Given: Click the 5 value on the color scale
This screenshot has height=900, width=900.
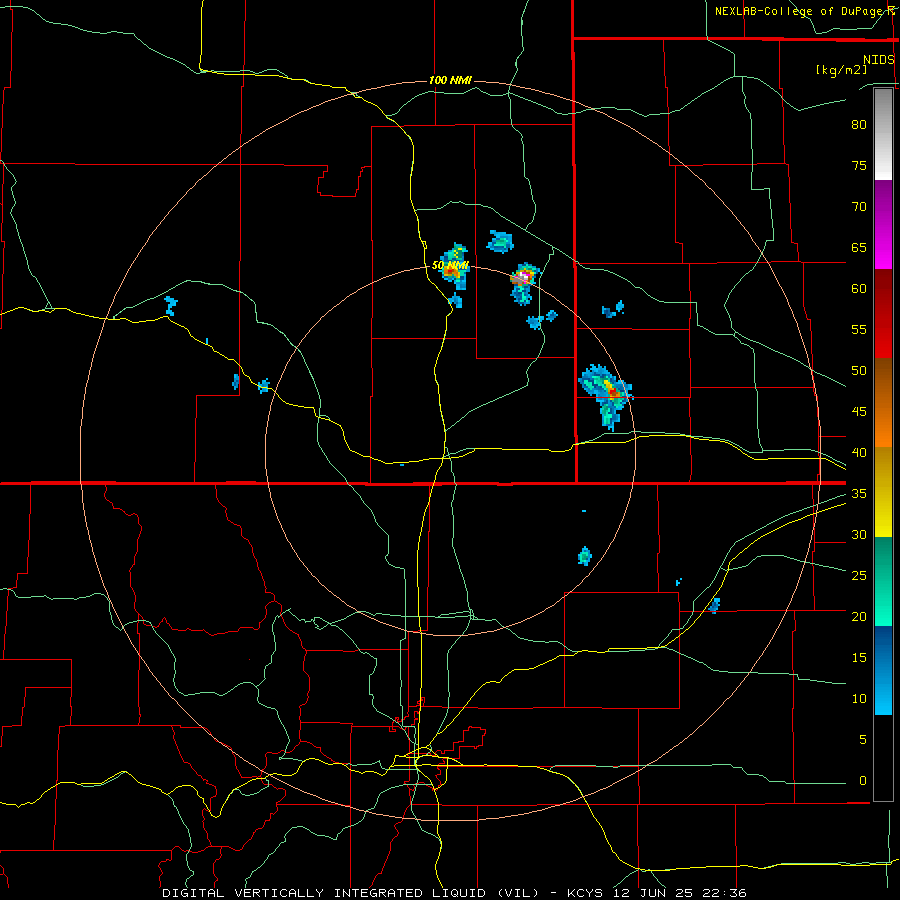Looking at the screenshot, I should click(863, 740).
